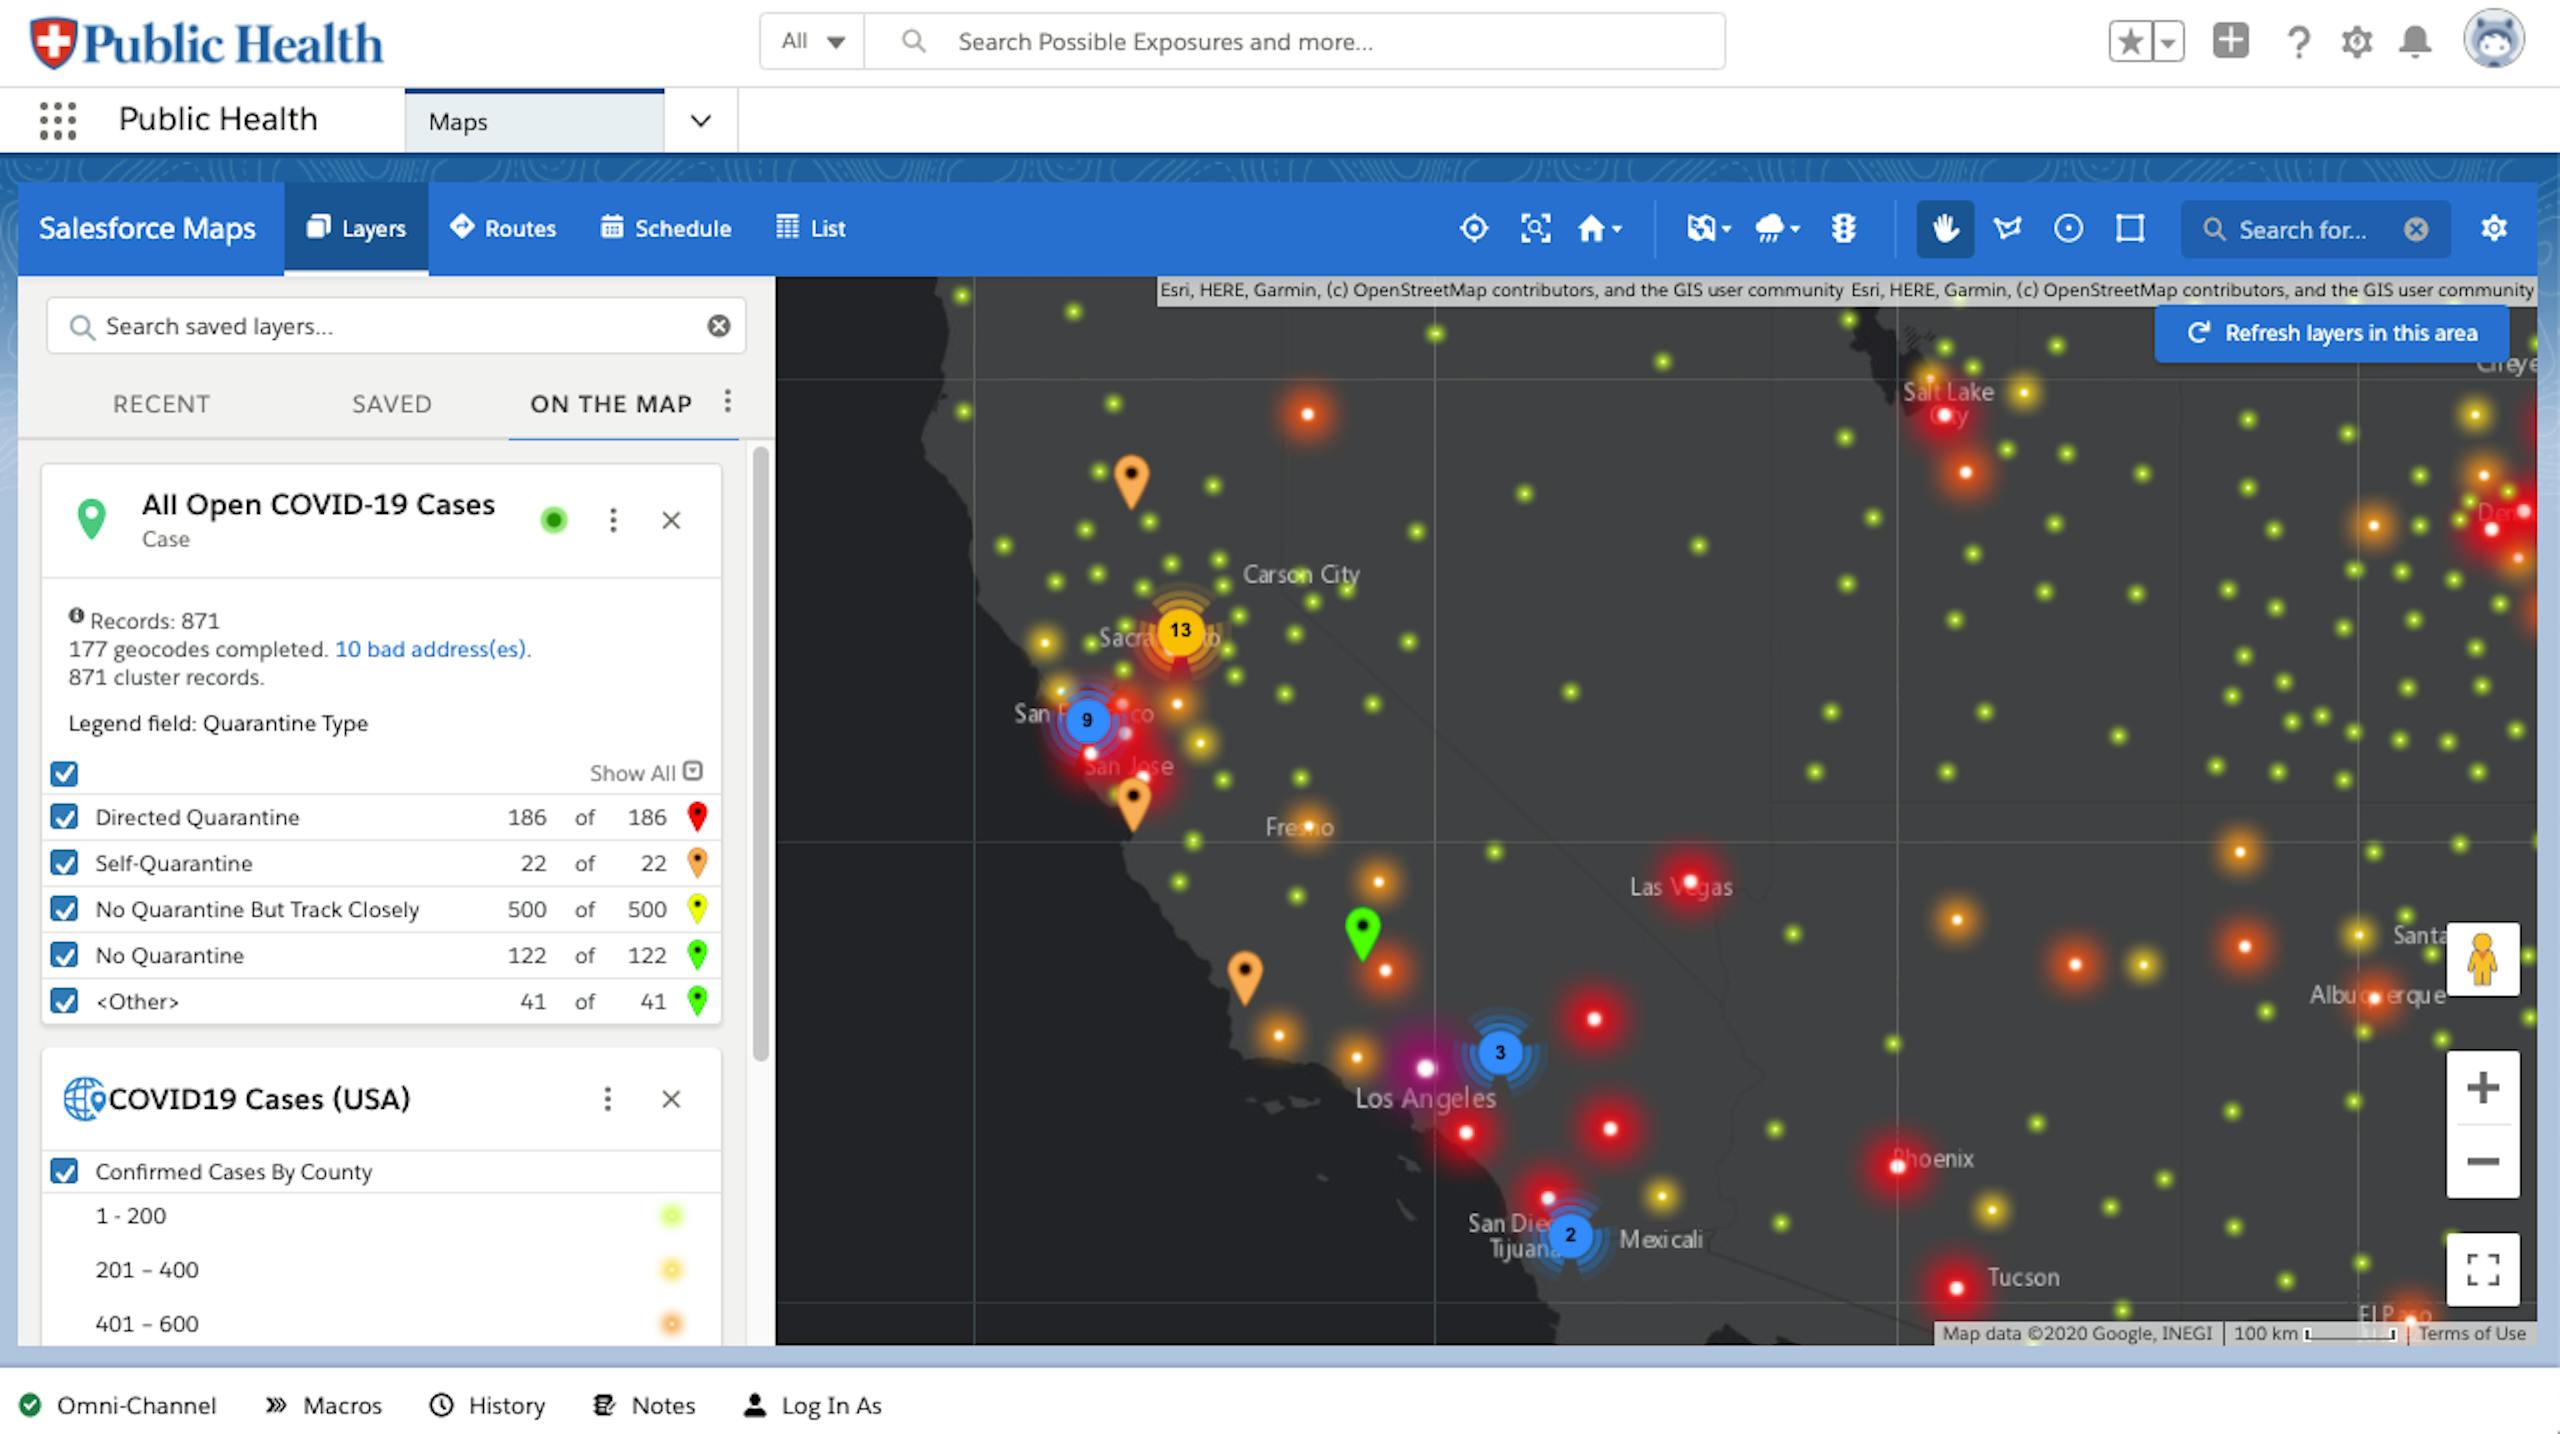The height and width of the screenshot is (1434, 2560).
Task: Click Search saved layers field
Action: click(x=396, y=326)
